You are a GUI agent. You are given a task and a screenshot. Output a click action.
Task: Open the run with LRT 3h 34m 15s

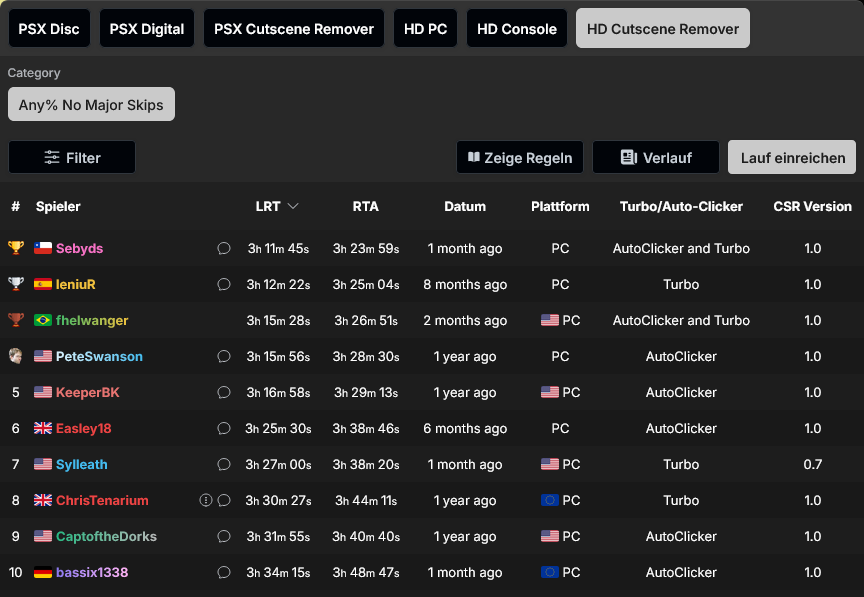click(x=278, y=572)
